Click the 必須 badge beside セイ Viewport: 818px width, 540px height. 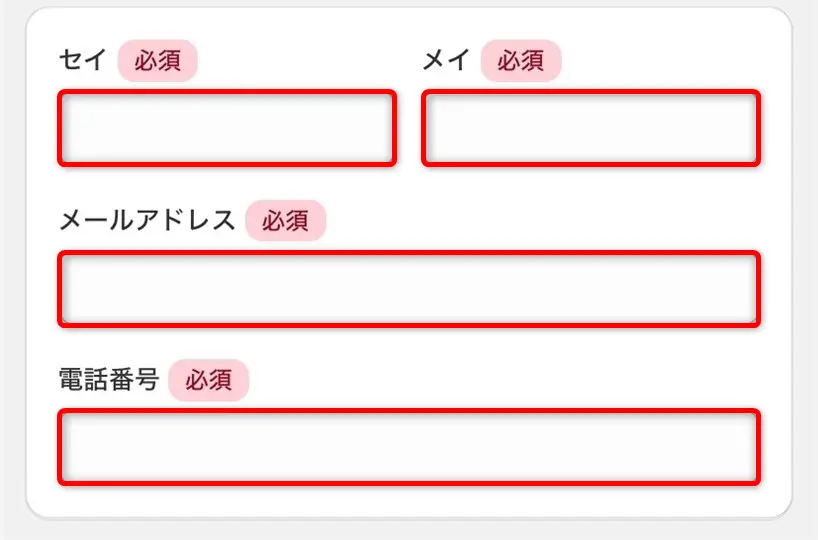tap(158, 61)
